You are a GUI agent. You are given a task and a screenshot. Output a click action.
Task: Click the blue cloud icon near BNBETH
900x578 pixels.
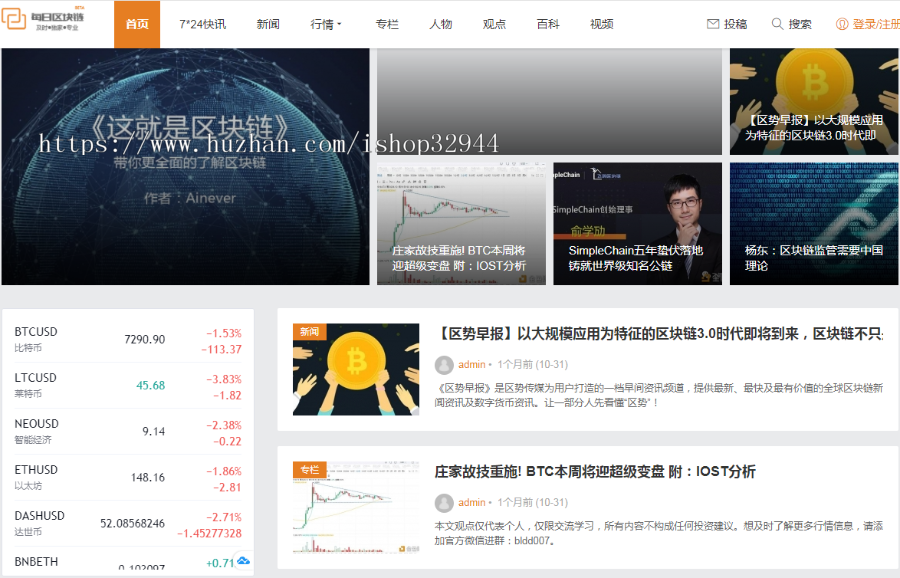[x=243, y=561]
